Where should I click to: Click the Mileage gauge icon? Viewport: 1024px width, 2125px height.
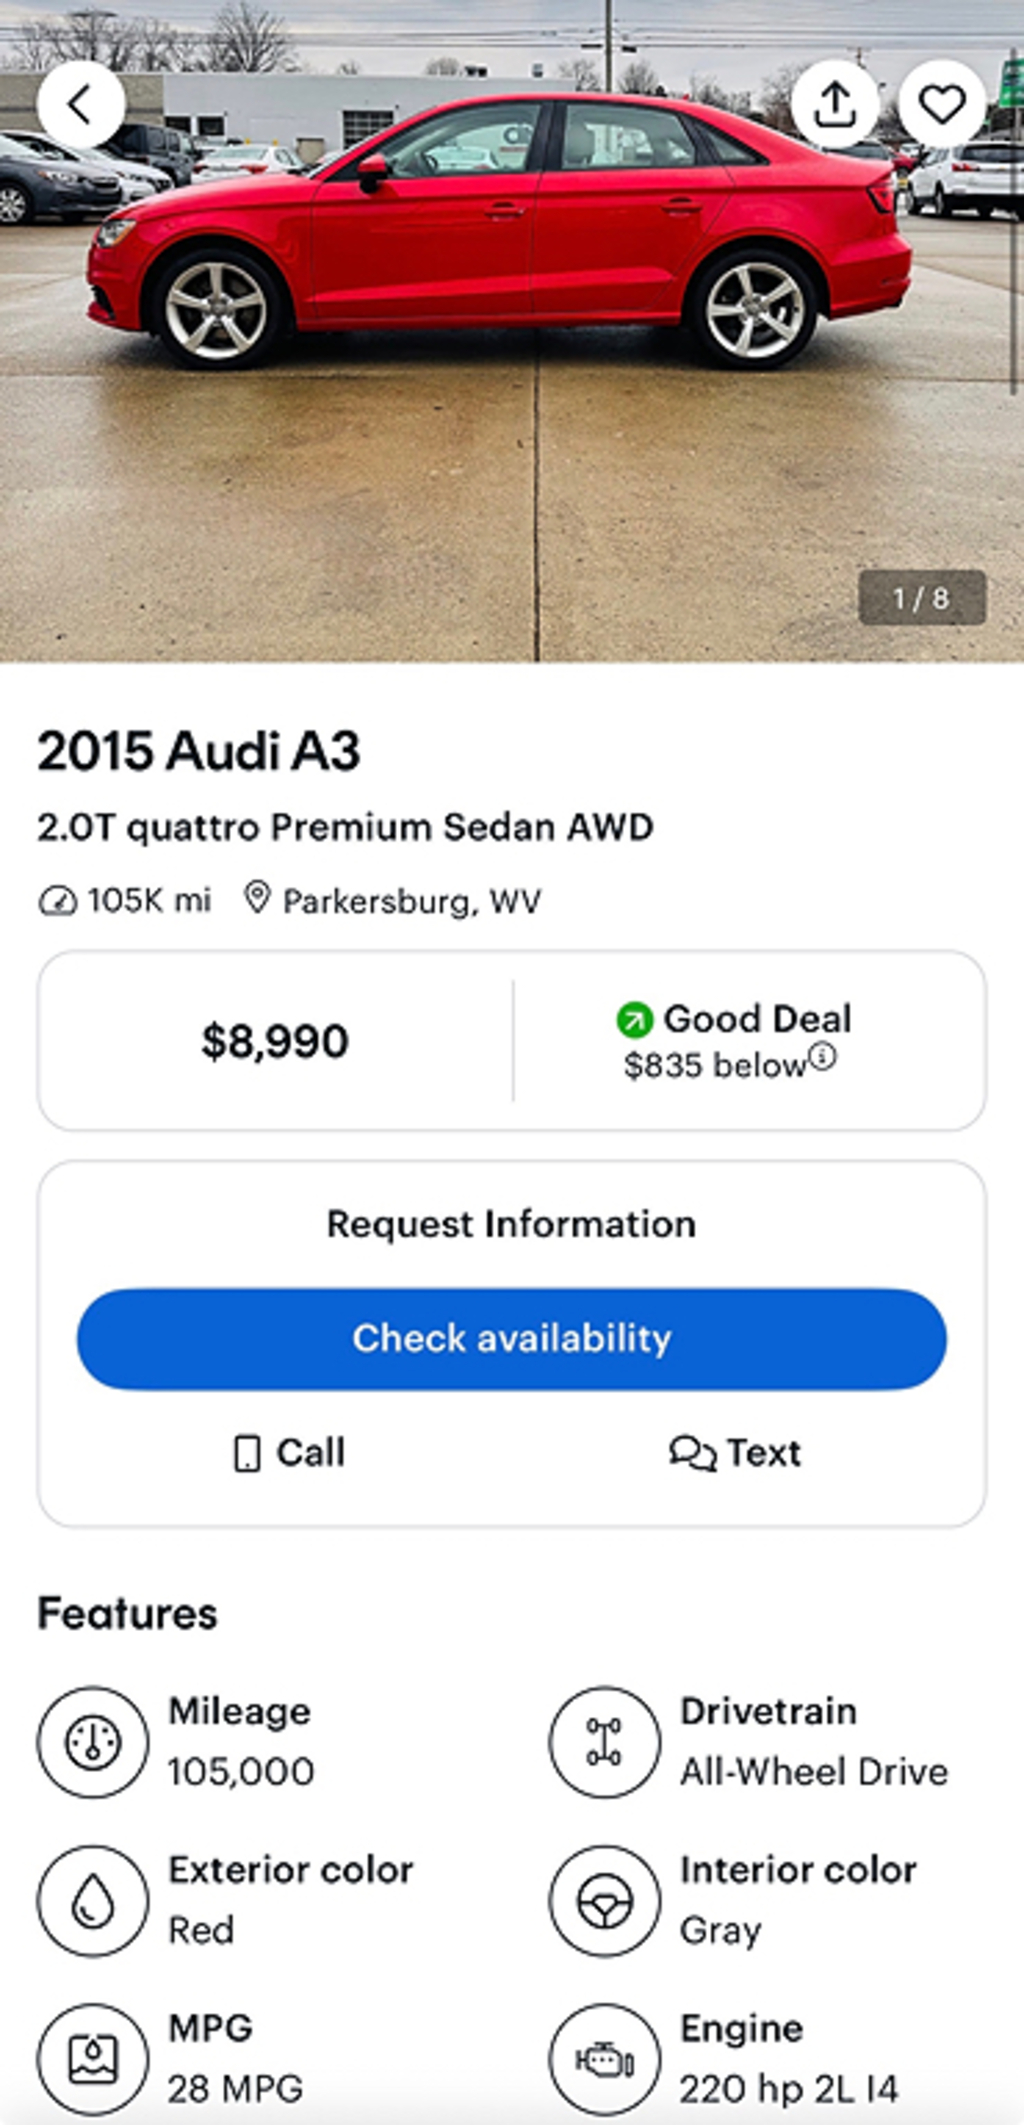[x=93, y=1742]
